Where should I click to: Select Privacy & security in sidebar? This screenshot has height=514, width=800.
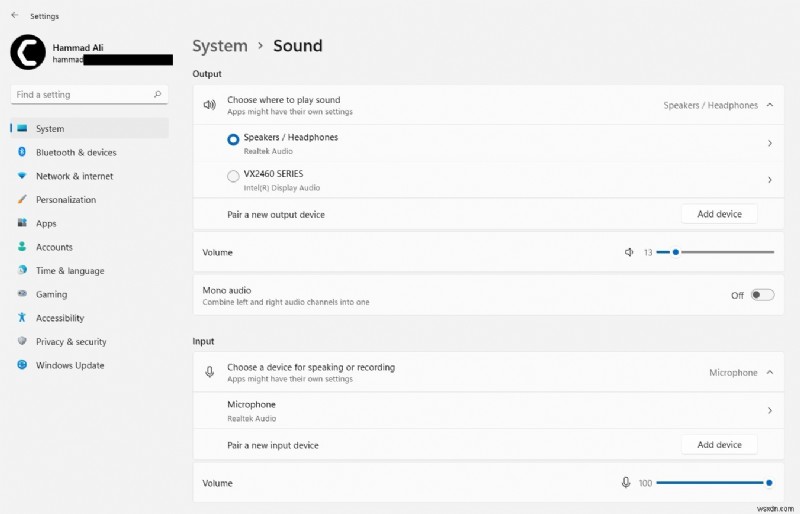[71, 342]
